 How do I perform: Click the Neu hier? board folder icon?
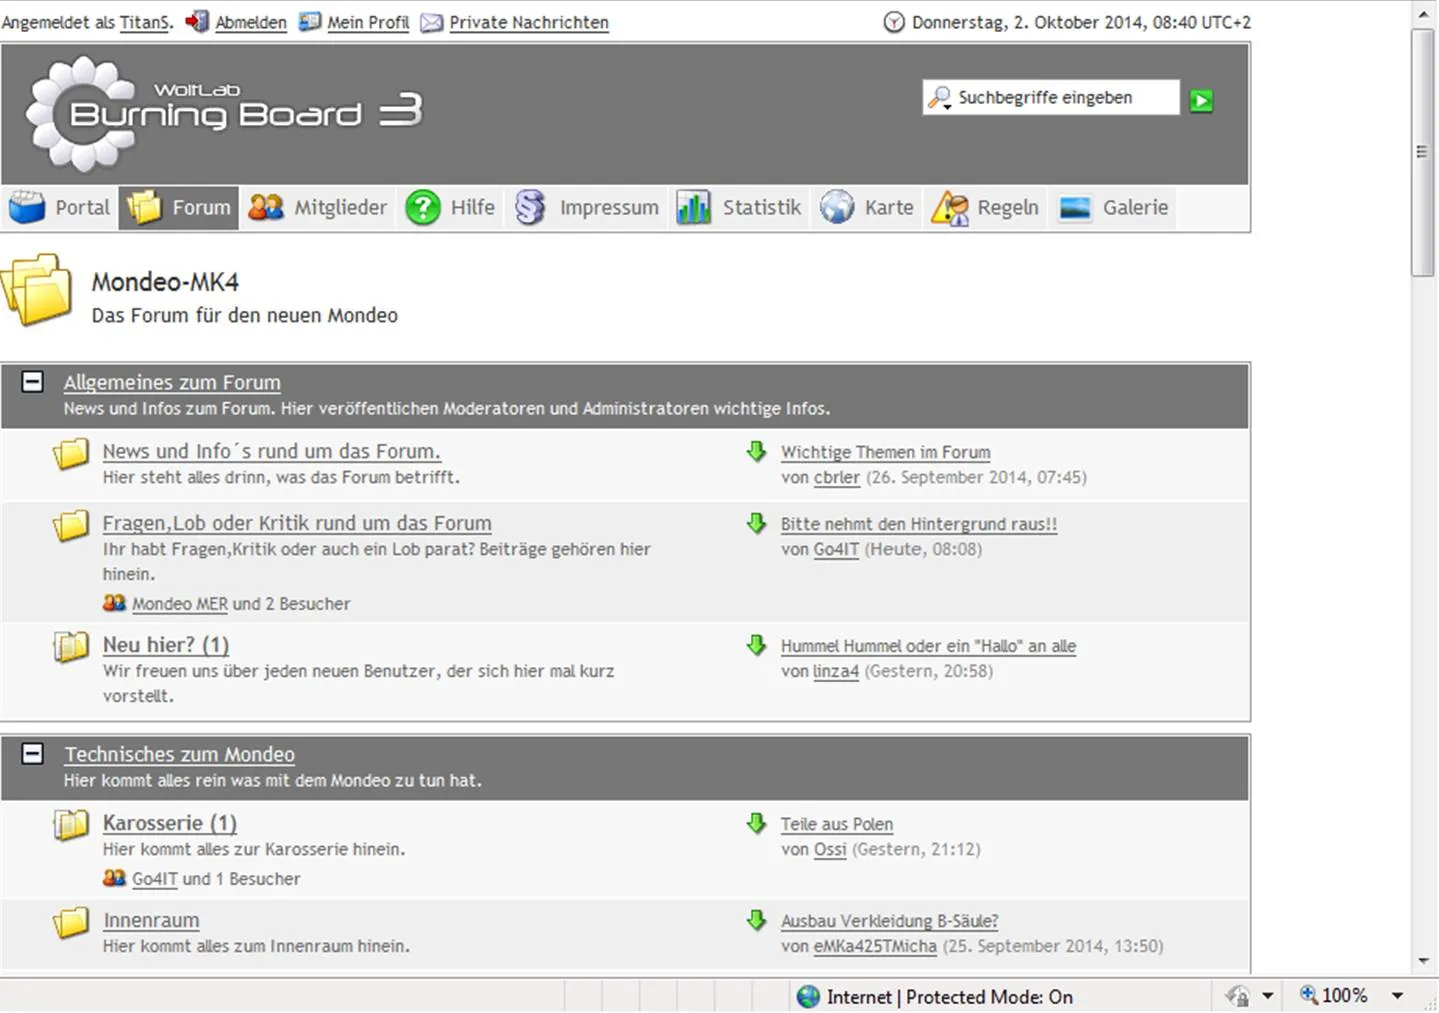click(71, 647)
